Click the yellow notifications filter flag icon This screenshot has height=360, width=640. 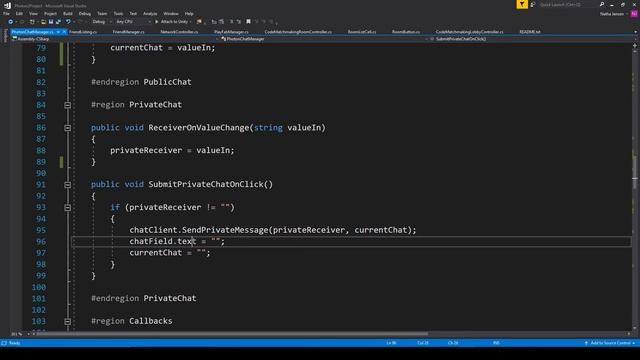pos(522,4)
